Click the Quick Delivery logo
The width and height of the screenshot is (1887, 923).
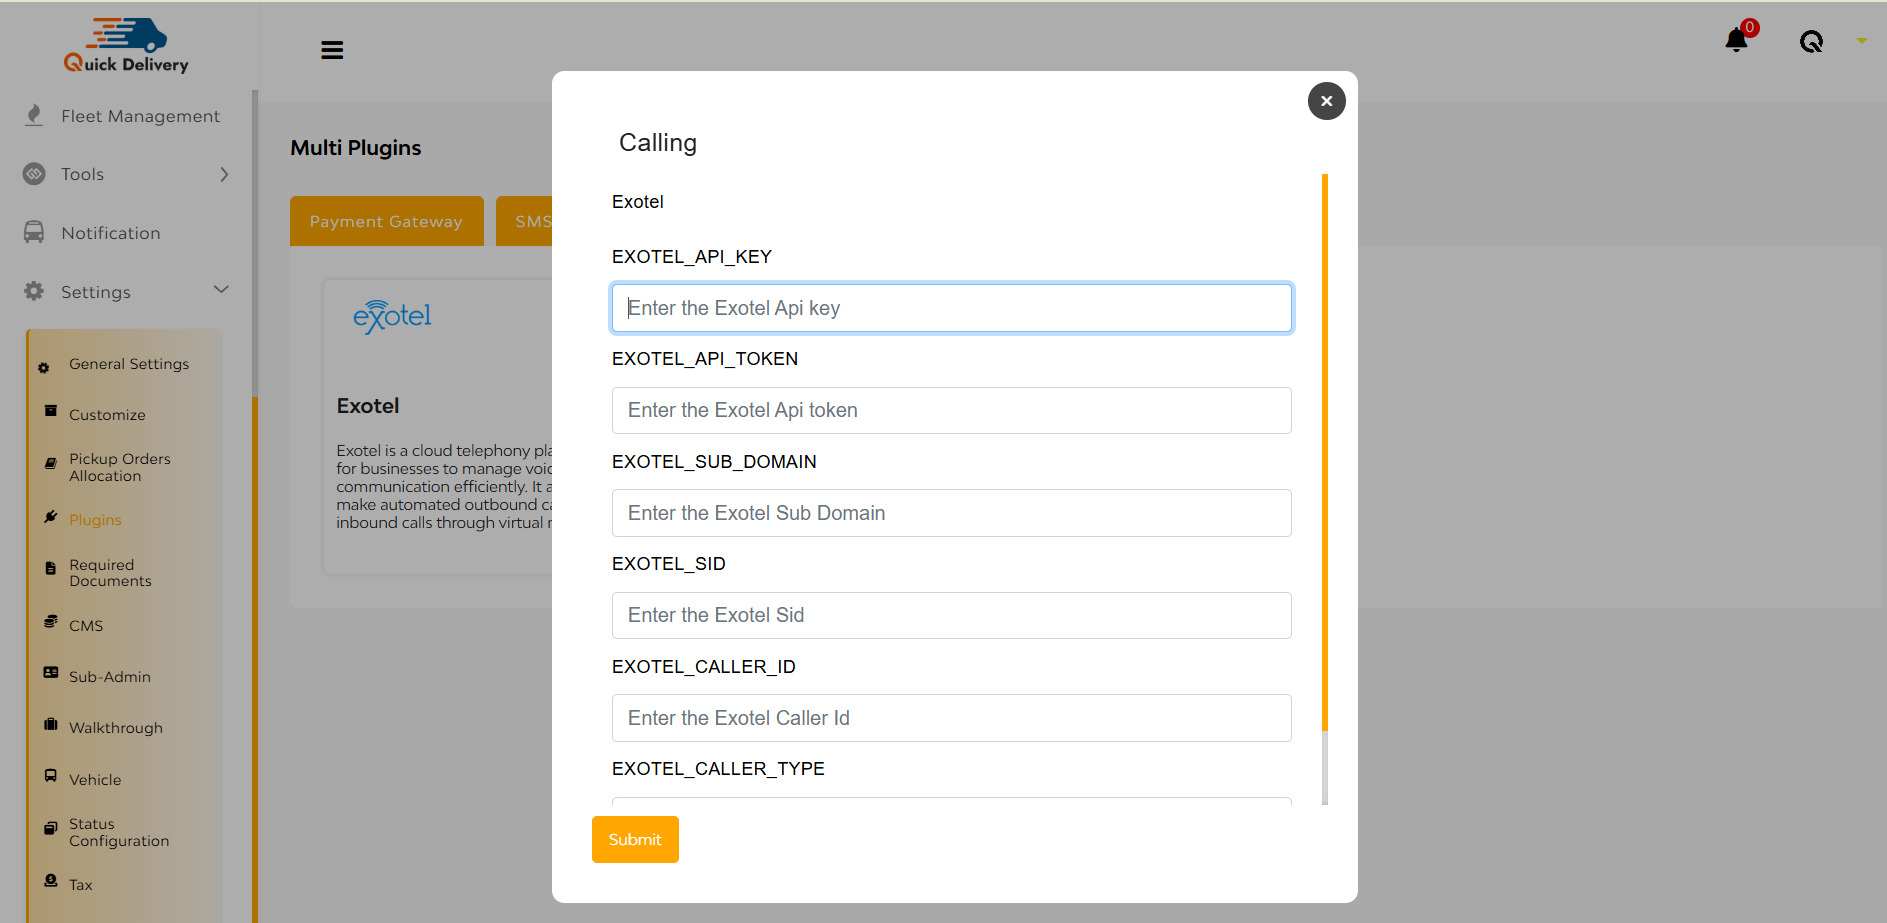pyautogui.click(x=126, y=46)
